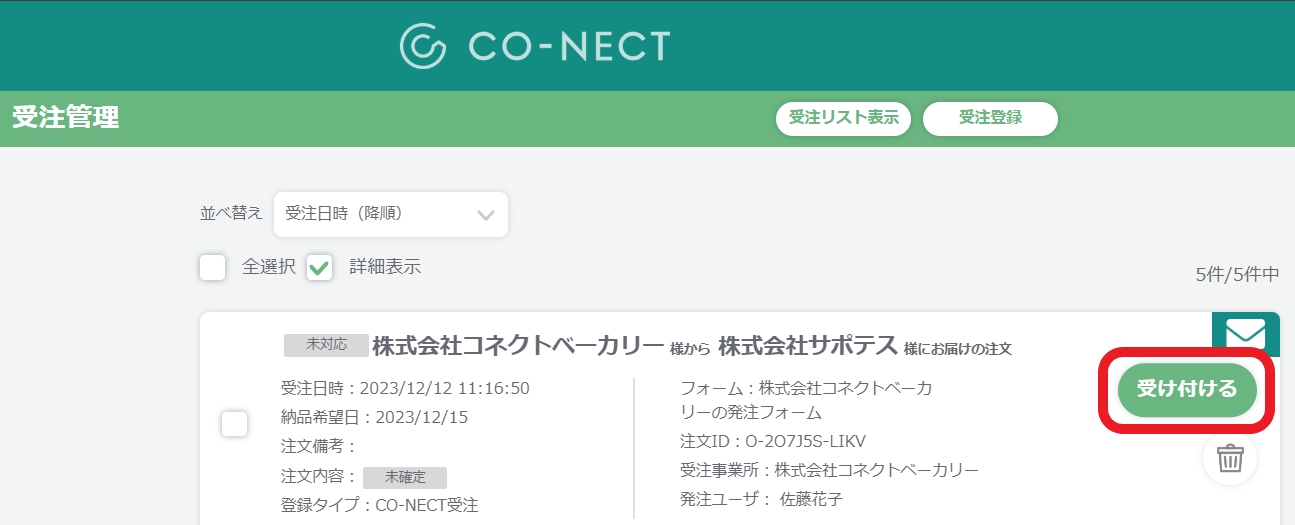The height and width of the screenshot is (525, 1295).
Task: Delete order with trash can icon
Action: coord(1230,459)
